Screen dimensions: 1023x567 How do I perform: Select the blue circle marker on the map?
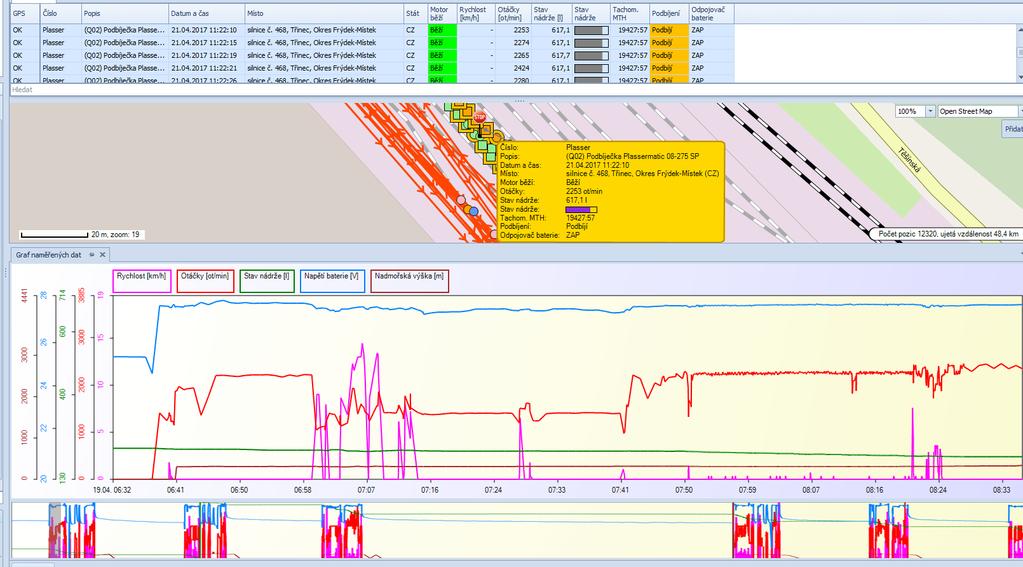(x=474, y=211)
